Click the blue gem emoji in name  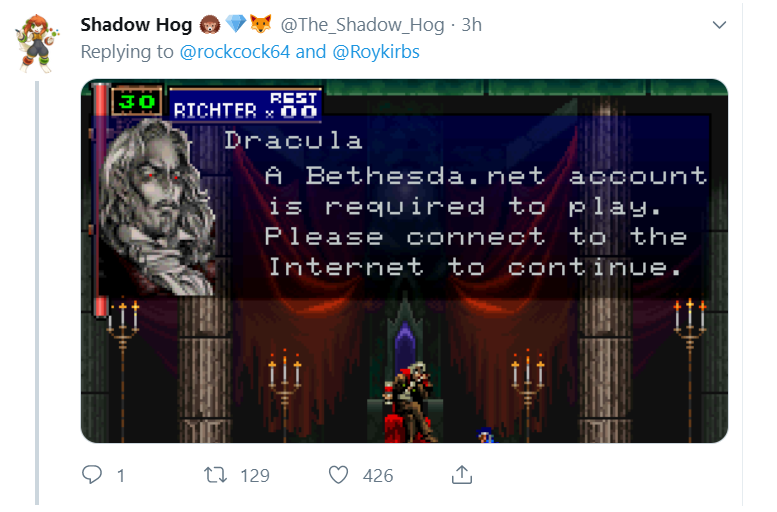pos(235,24)
